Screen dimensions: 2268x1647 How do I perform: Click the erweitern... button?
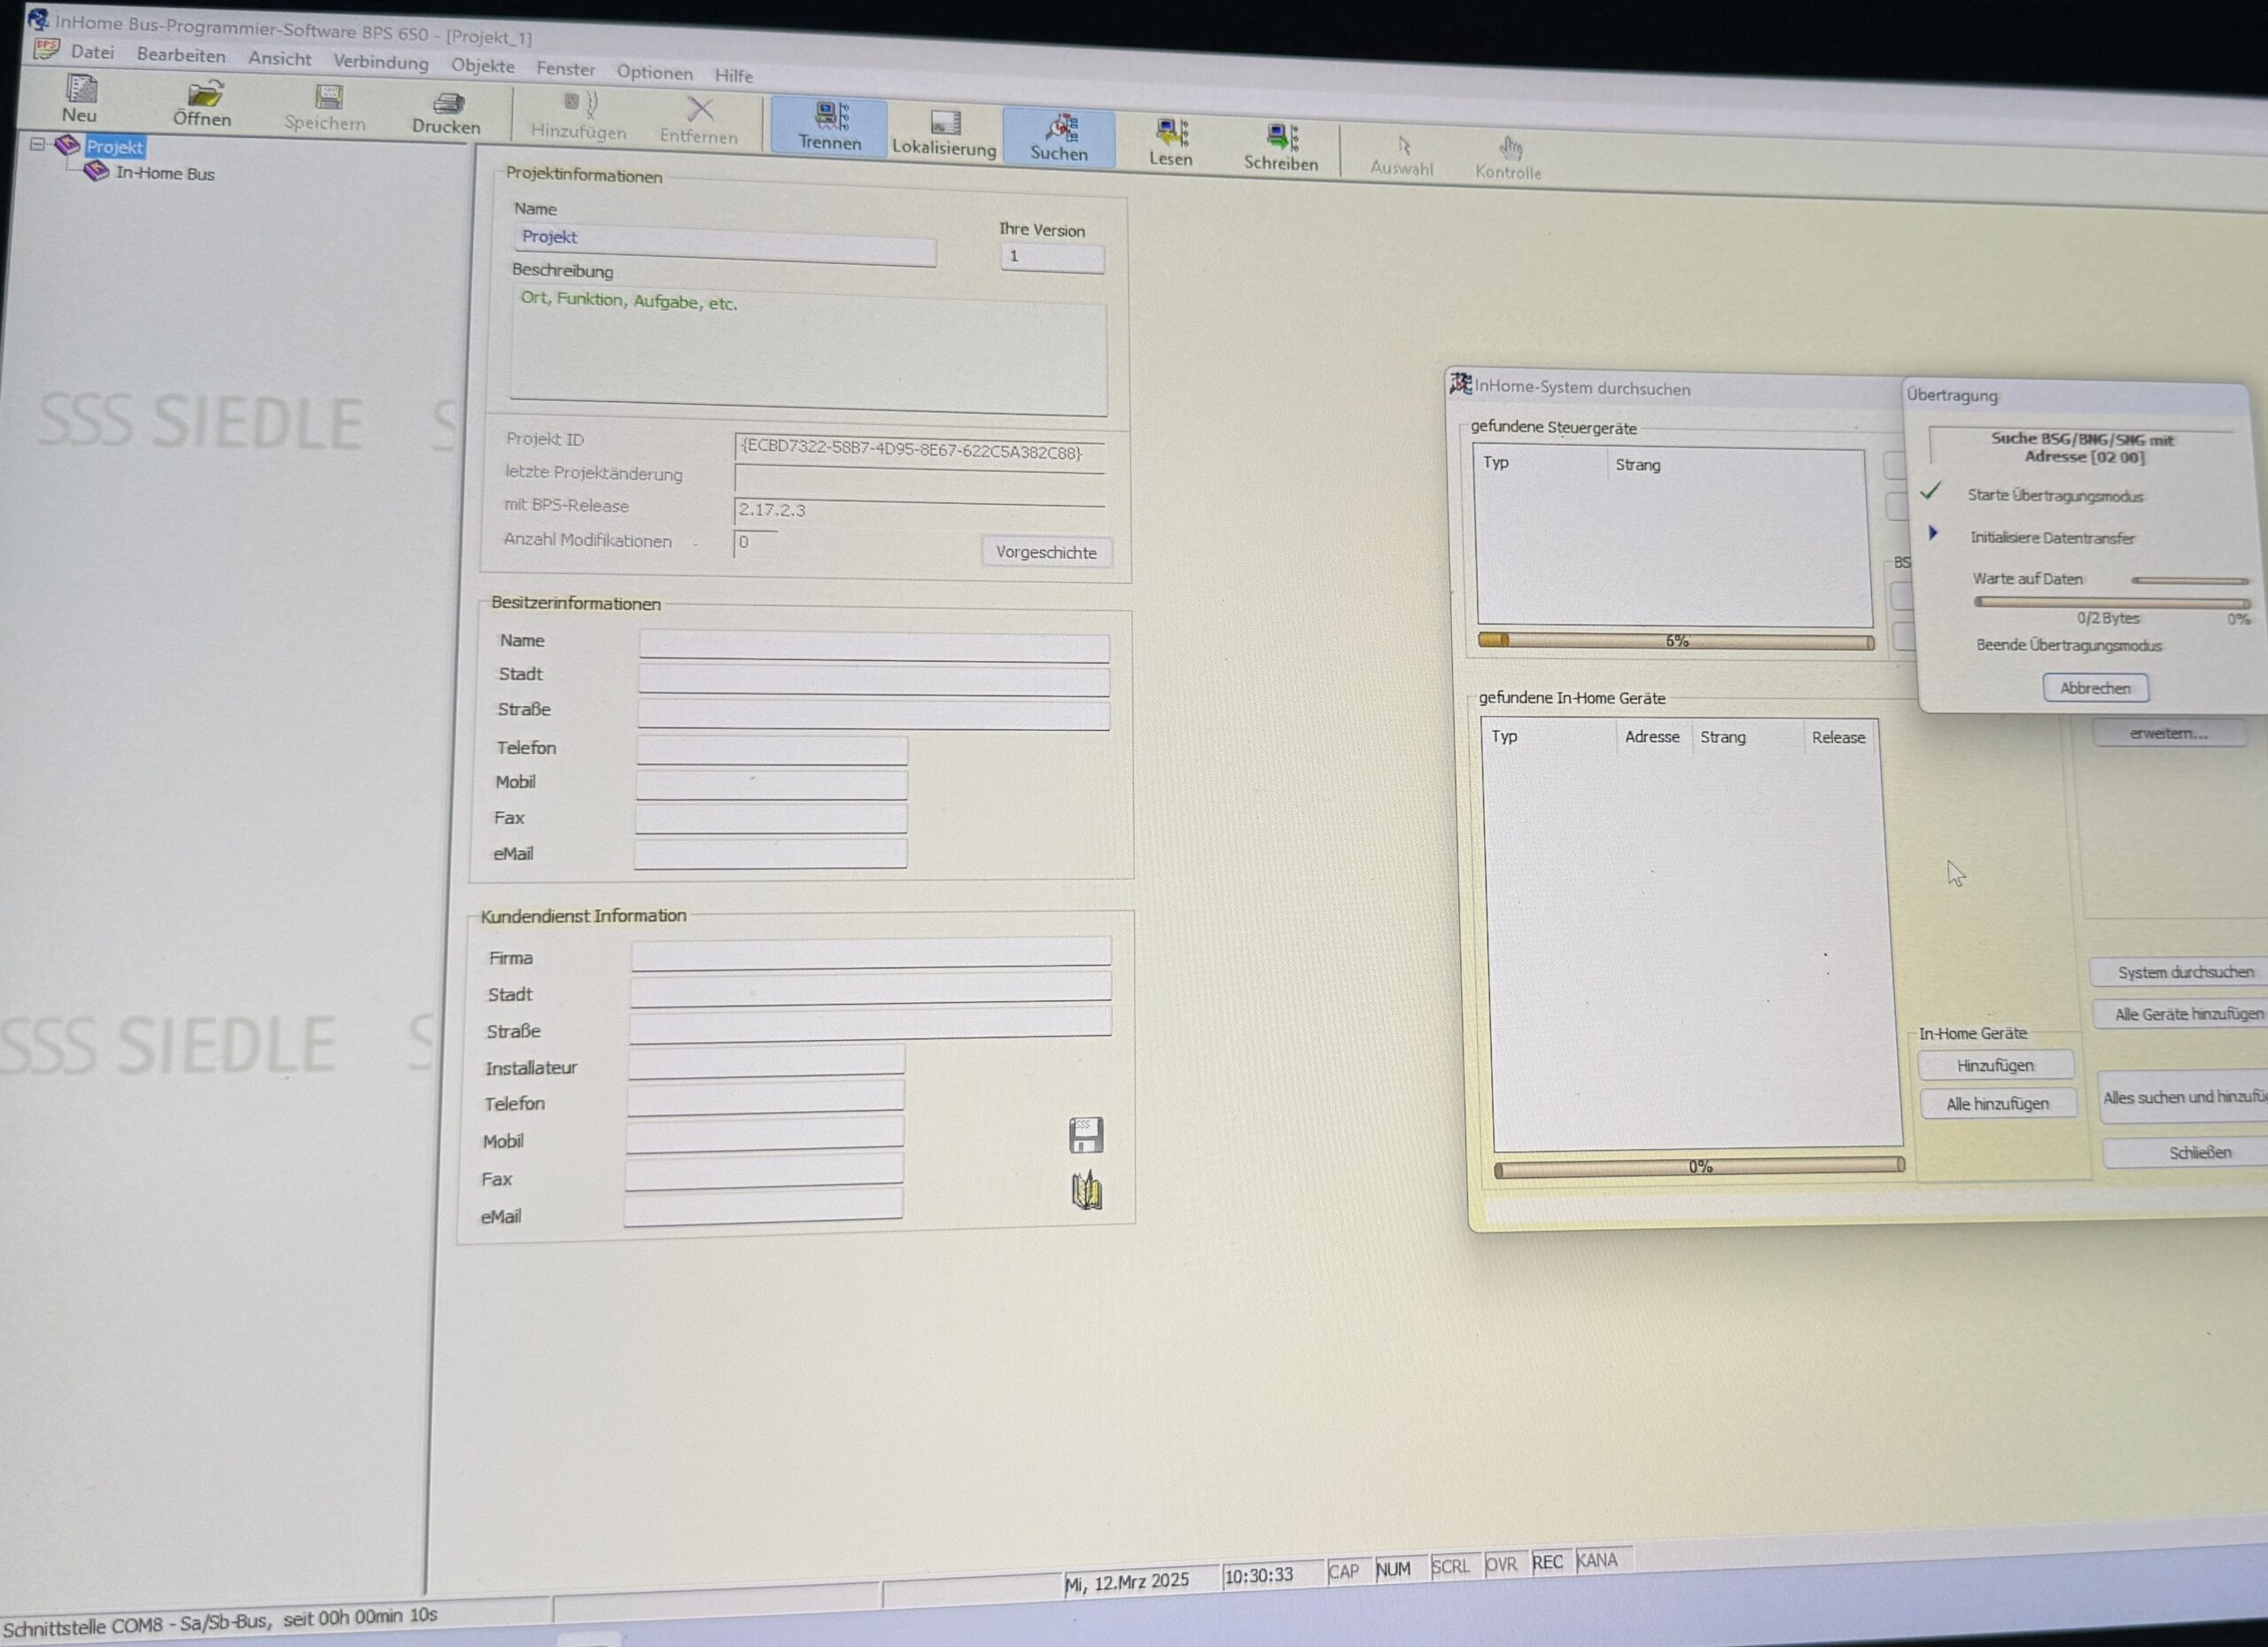pyautogui.click(x=2168, y=733)
